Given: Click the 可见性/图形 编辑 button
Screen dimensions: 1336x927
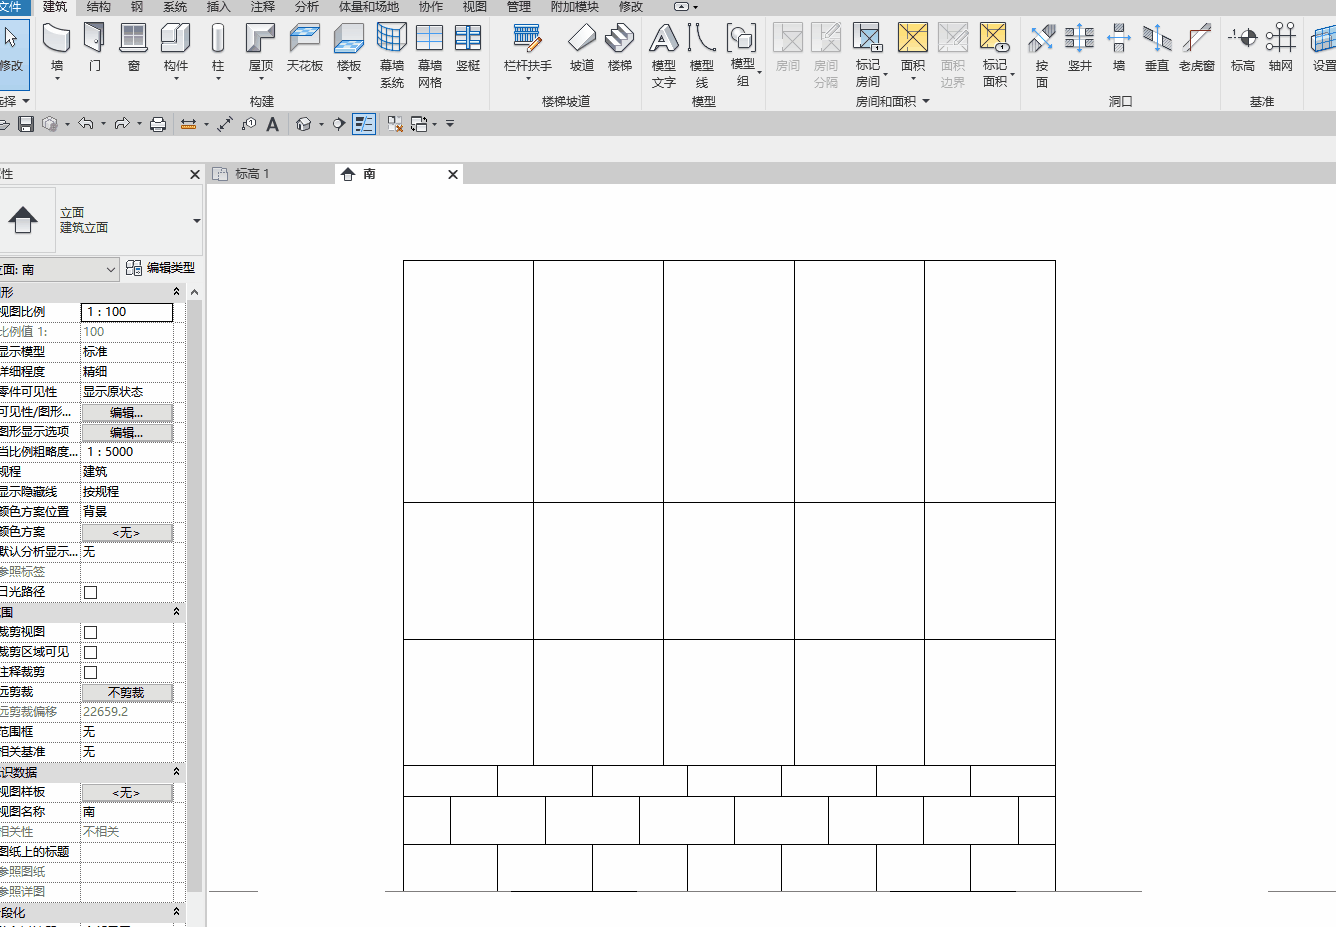Looking at the screenshot, I should click(127, 412).
